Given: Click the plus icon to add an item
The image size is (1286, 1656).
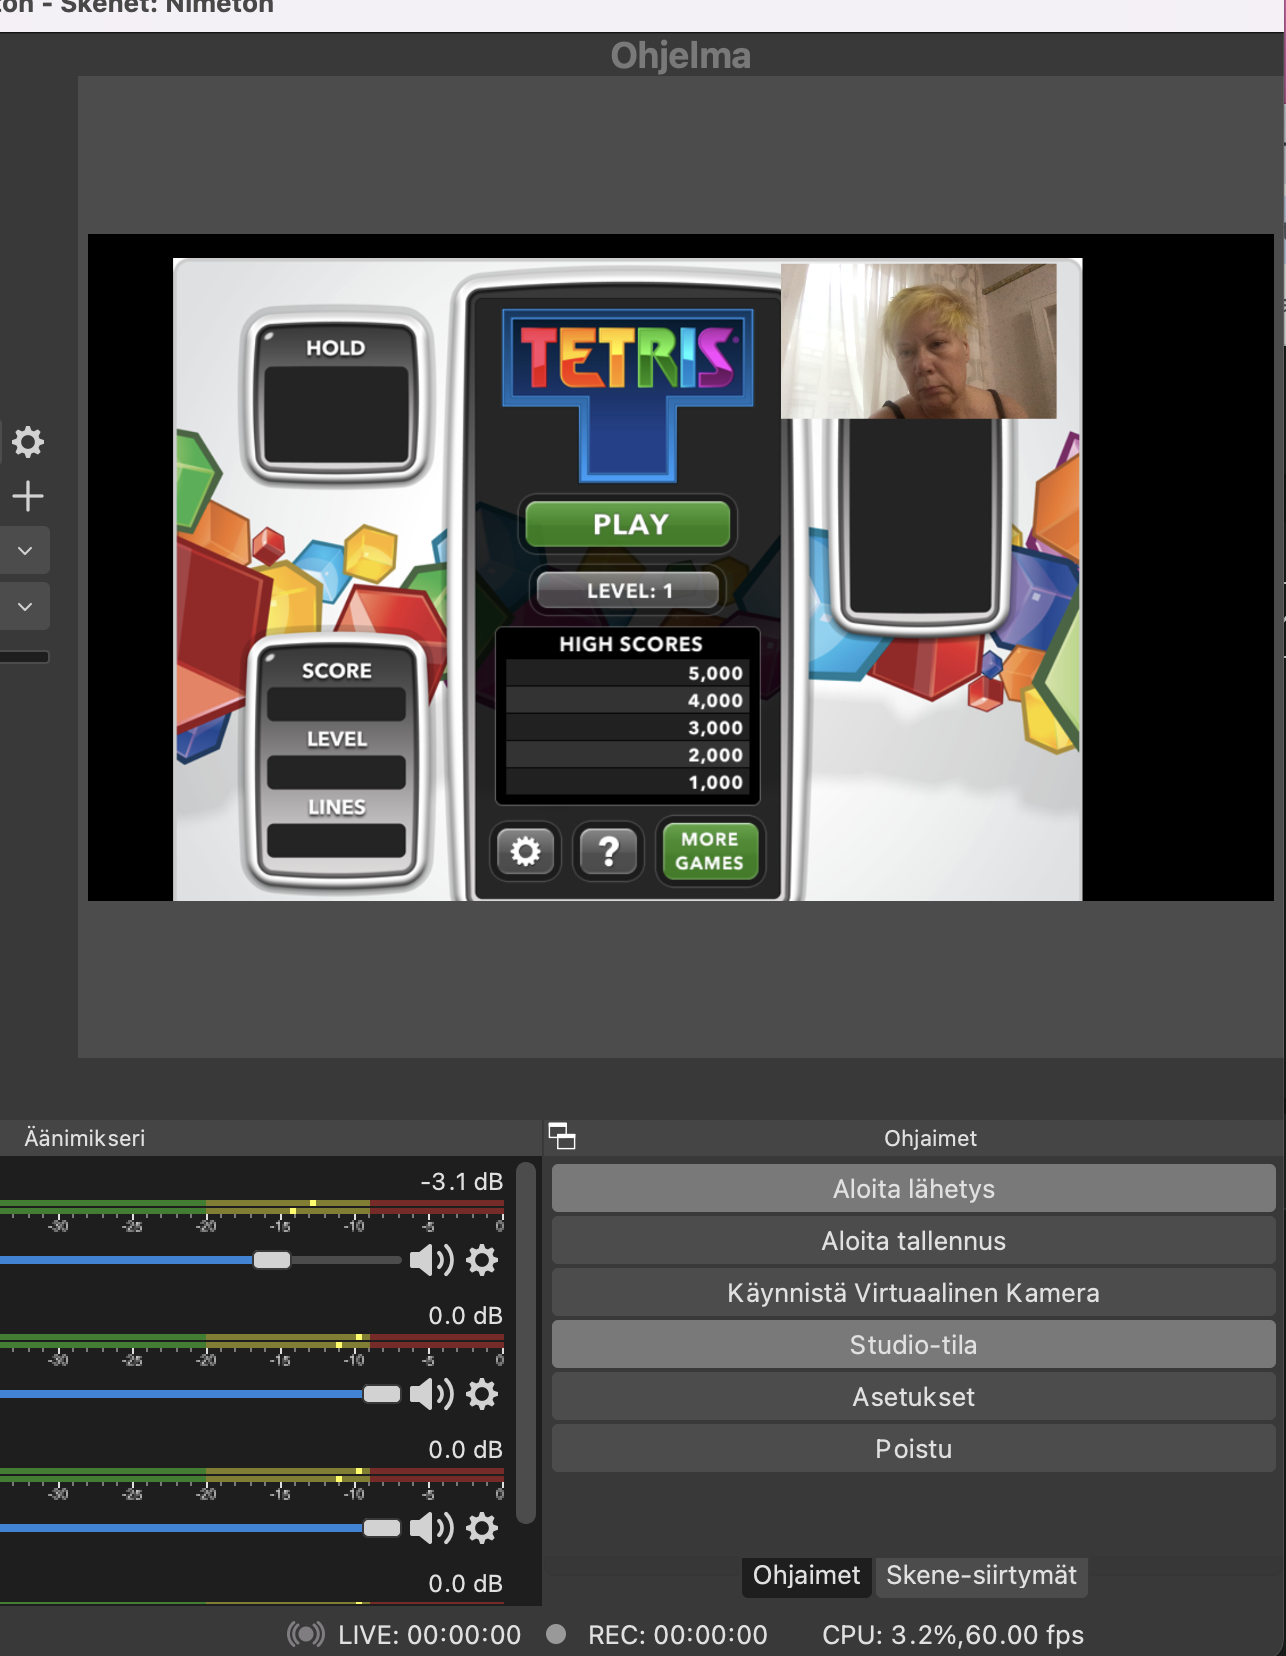Looking at the screenshot, I should point(28,496).
